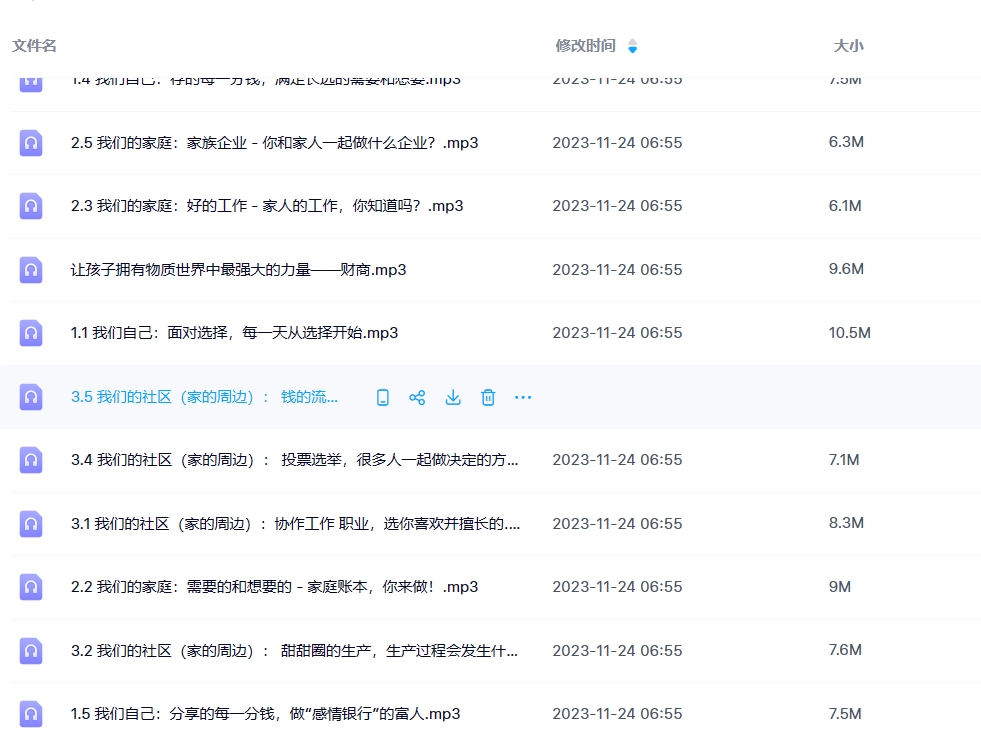Click the audio icon of the 2.5 我们的家庭 file
The height and width of the screenshot is (742, 981).
click(31, 143)
